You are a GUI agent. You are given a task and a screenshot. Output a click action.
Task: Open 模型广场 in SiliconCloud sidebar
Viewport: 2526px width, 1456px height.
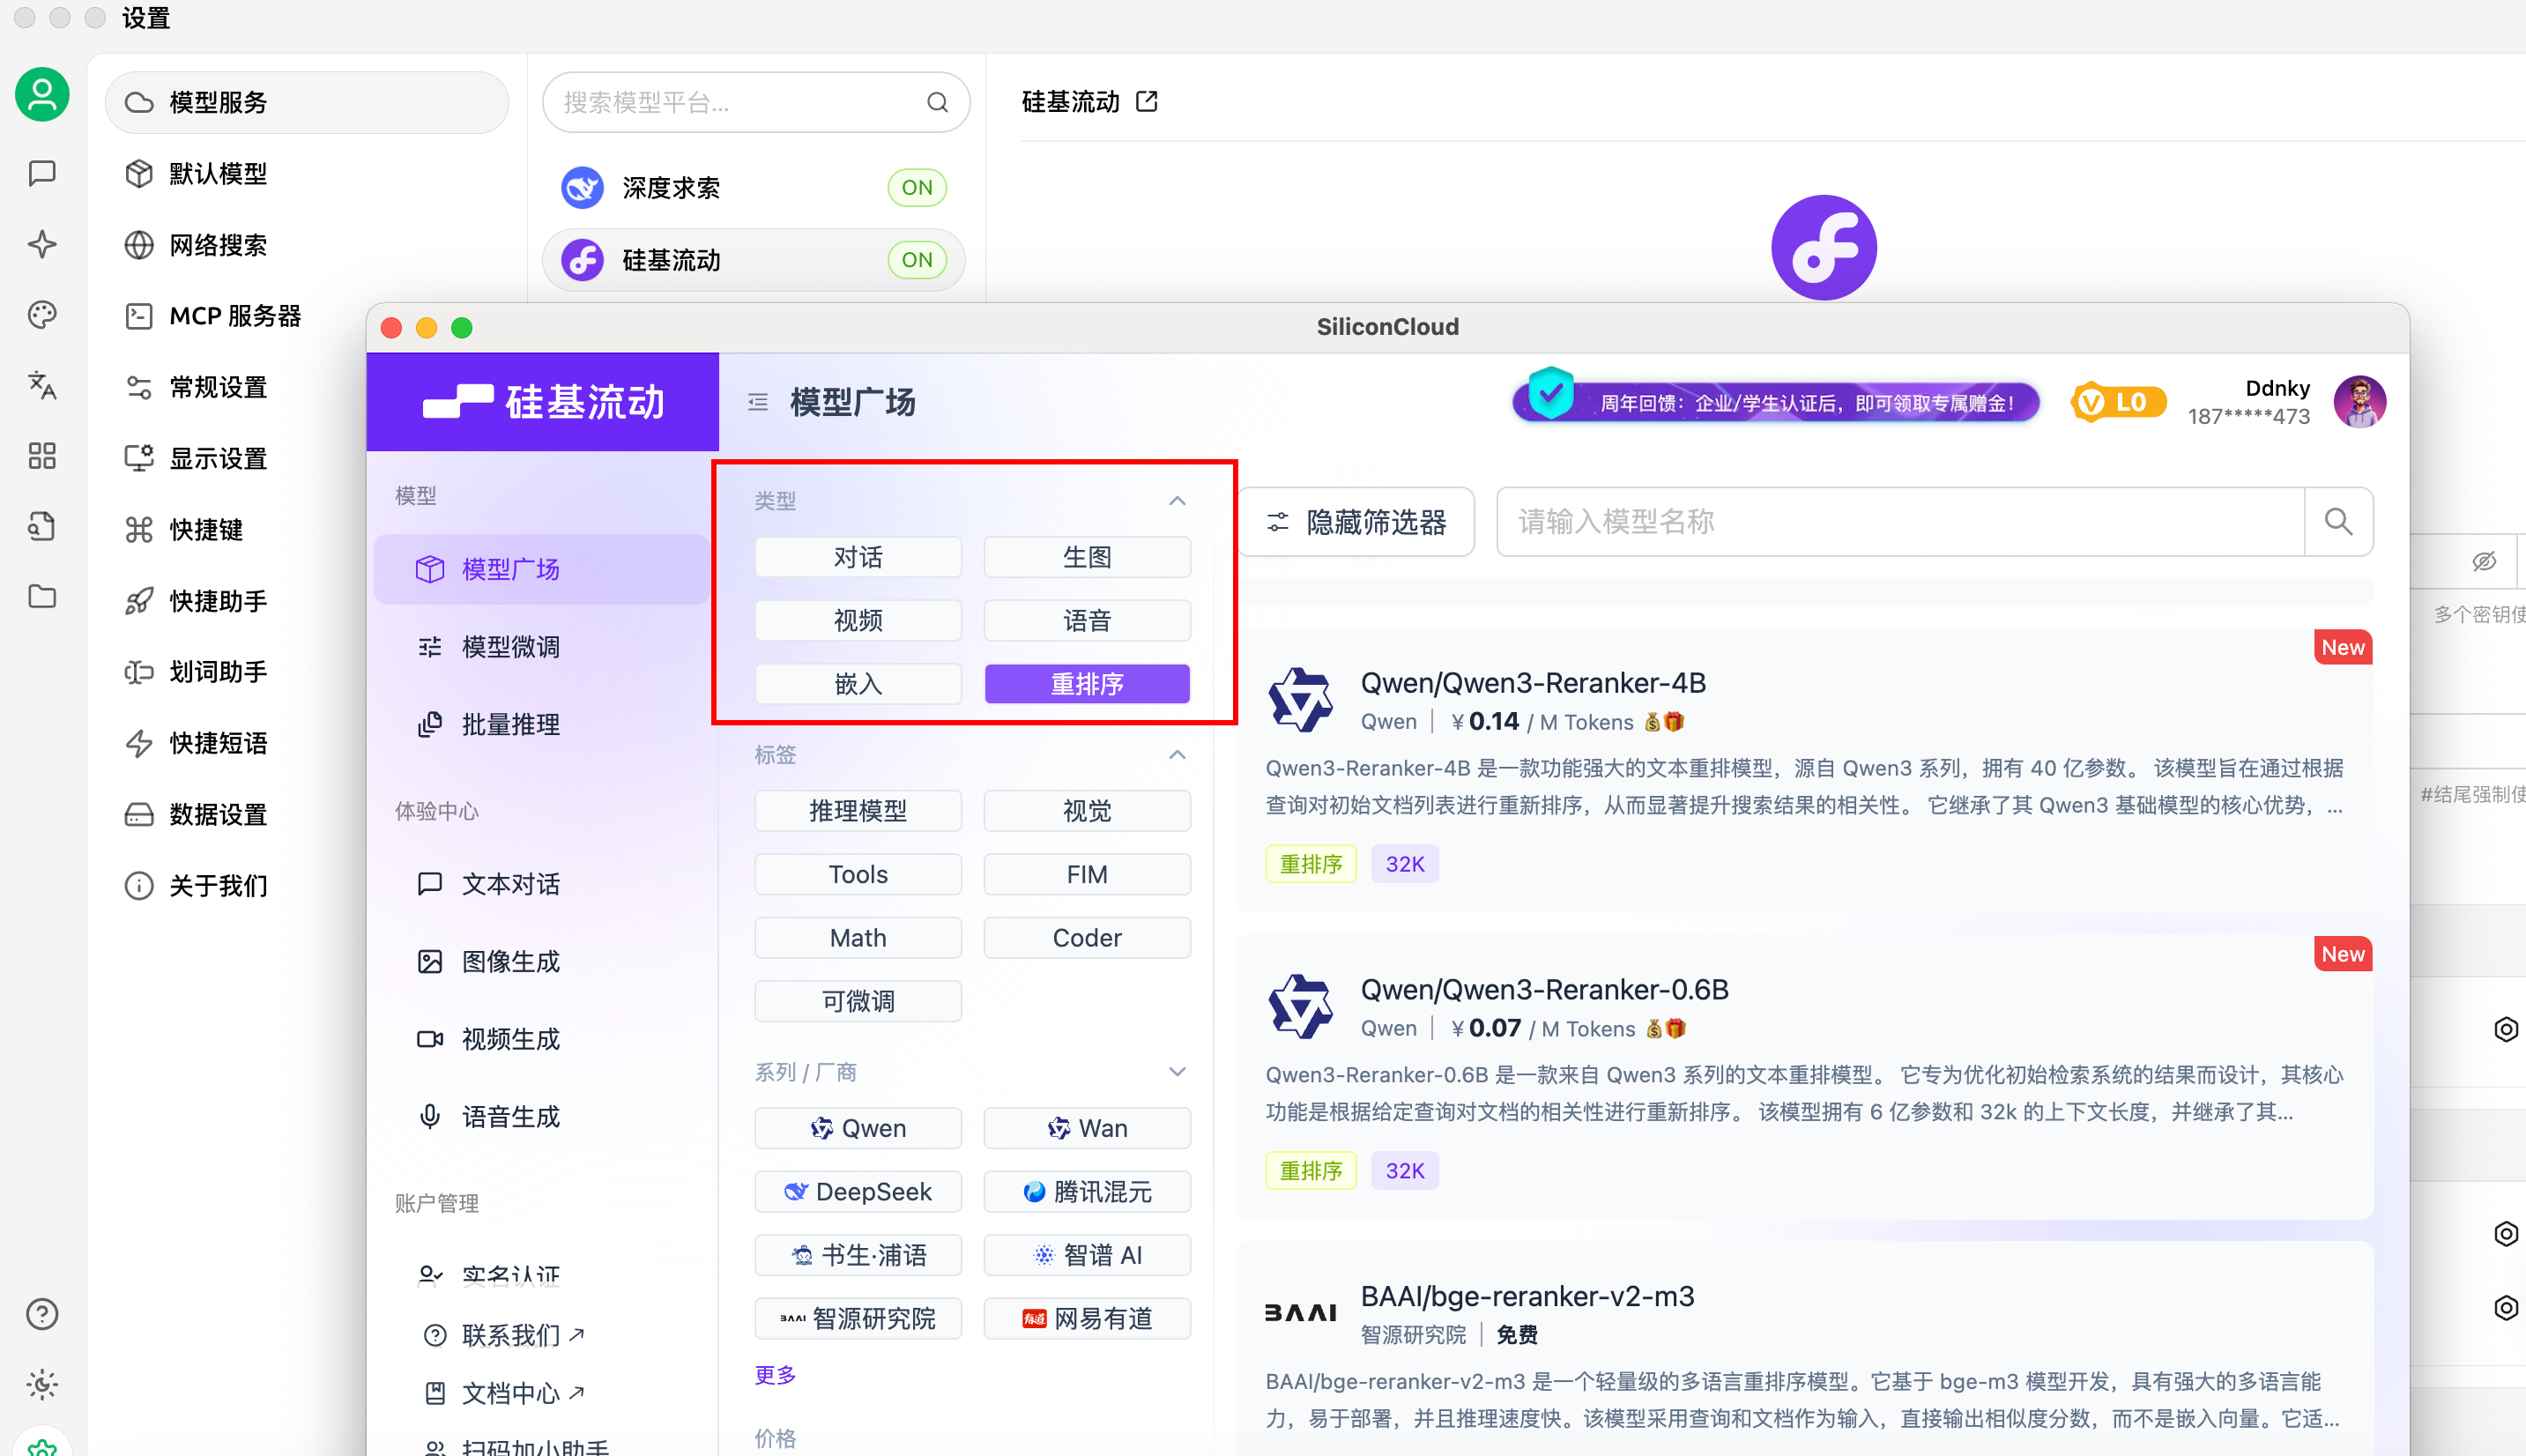(541, 569)
